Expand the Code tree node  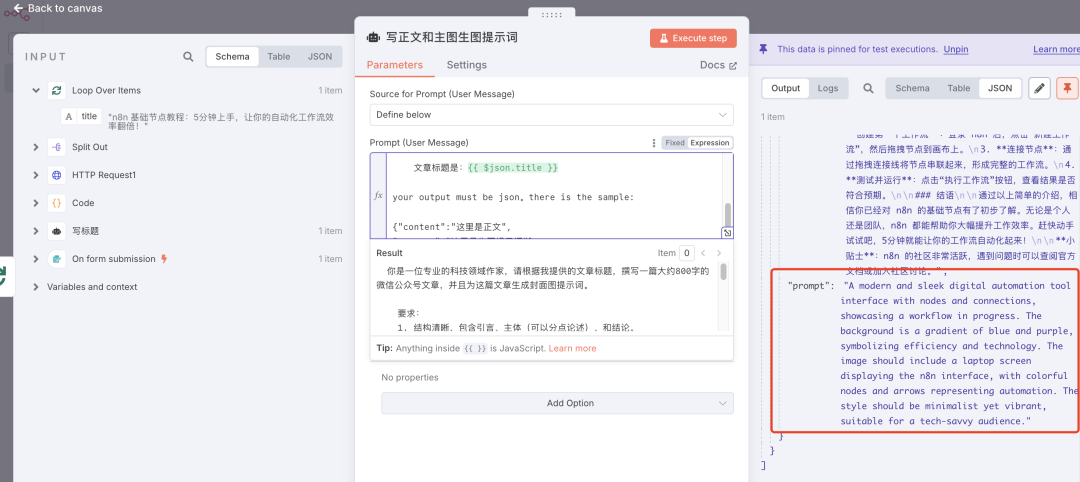(x=35, y=203)
